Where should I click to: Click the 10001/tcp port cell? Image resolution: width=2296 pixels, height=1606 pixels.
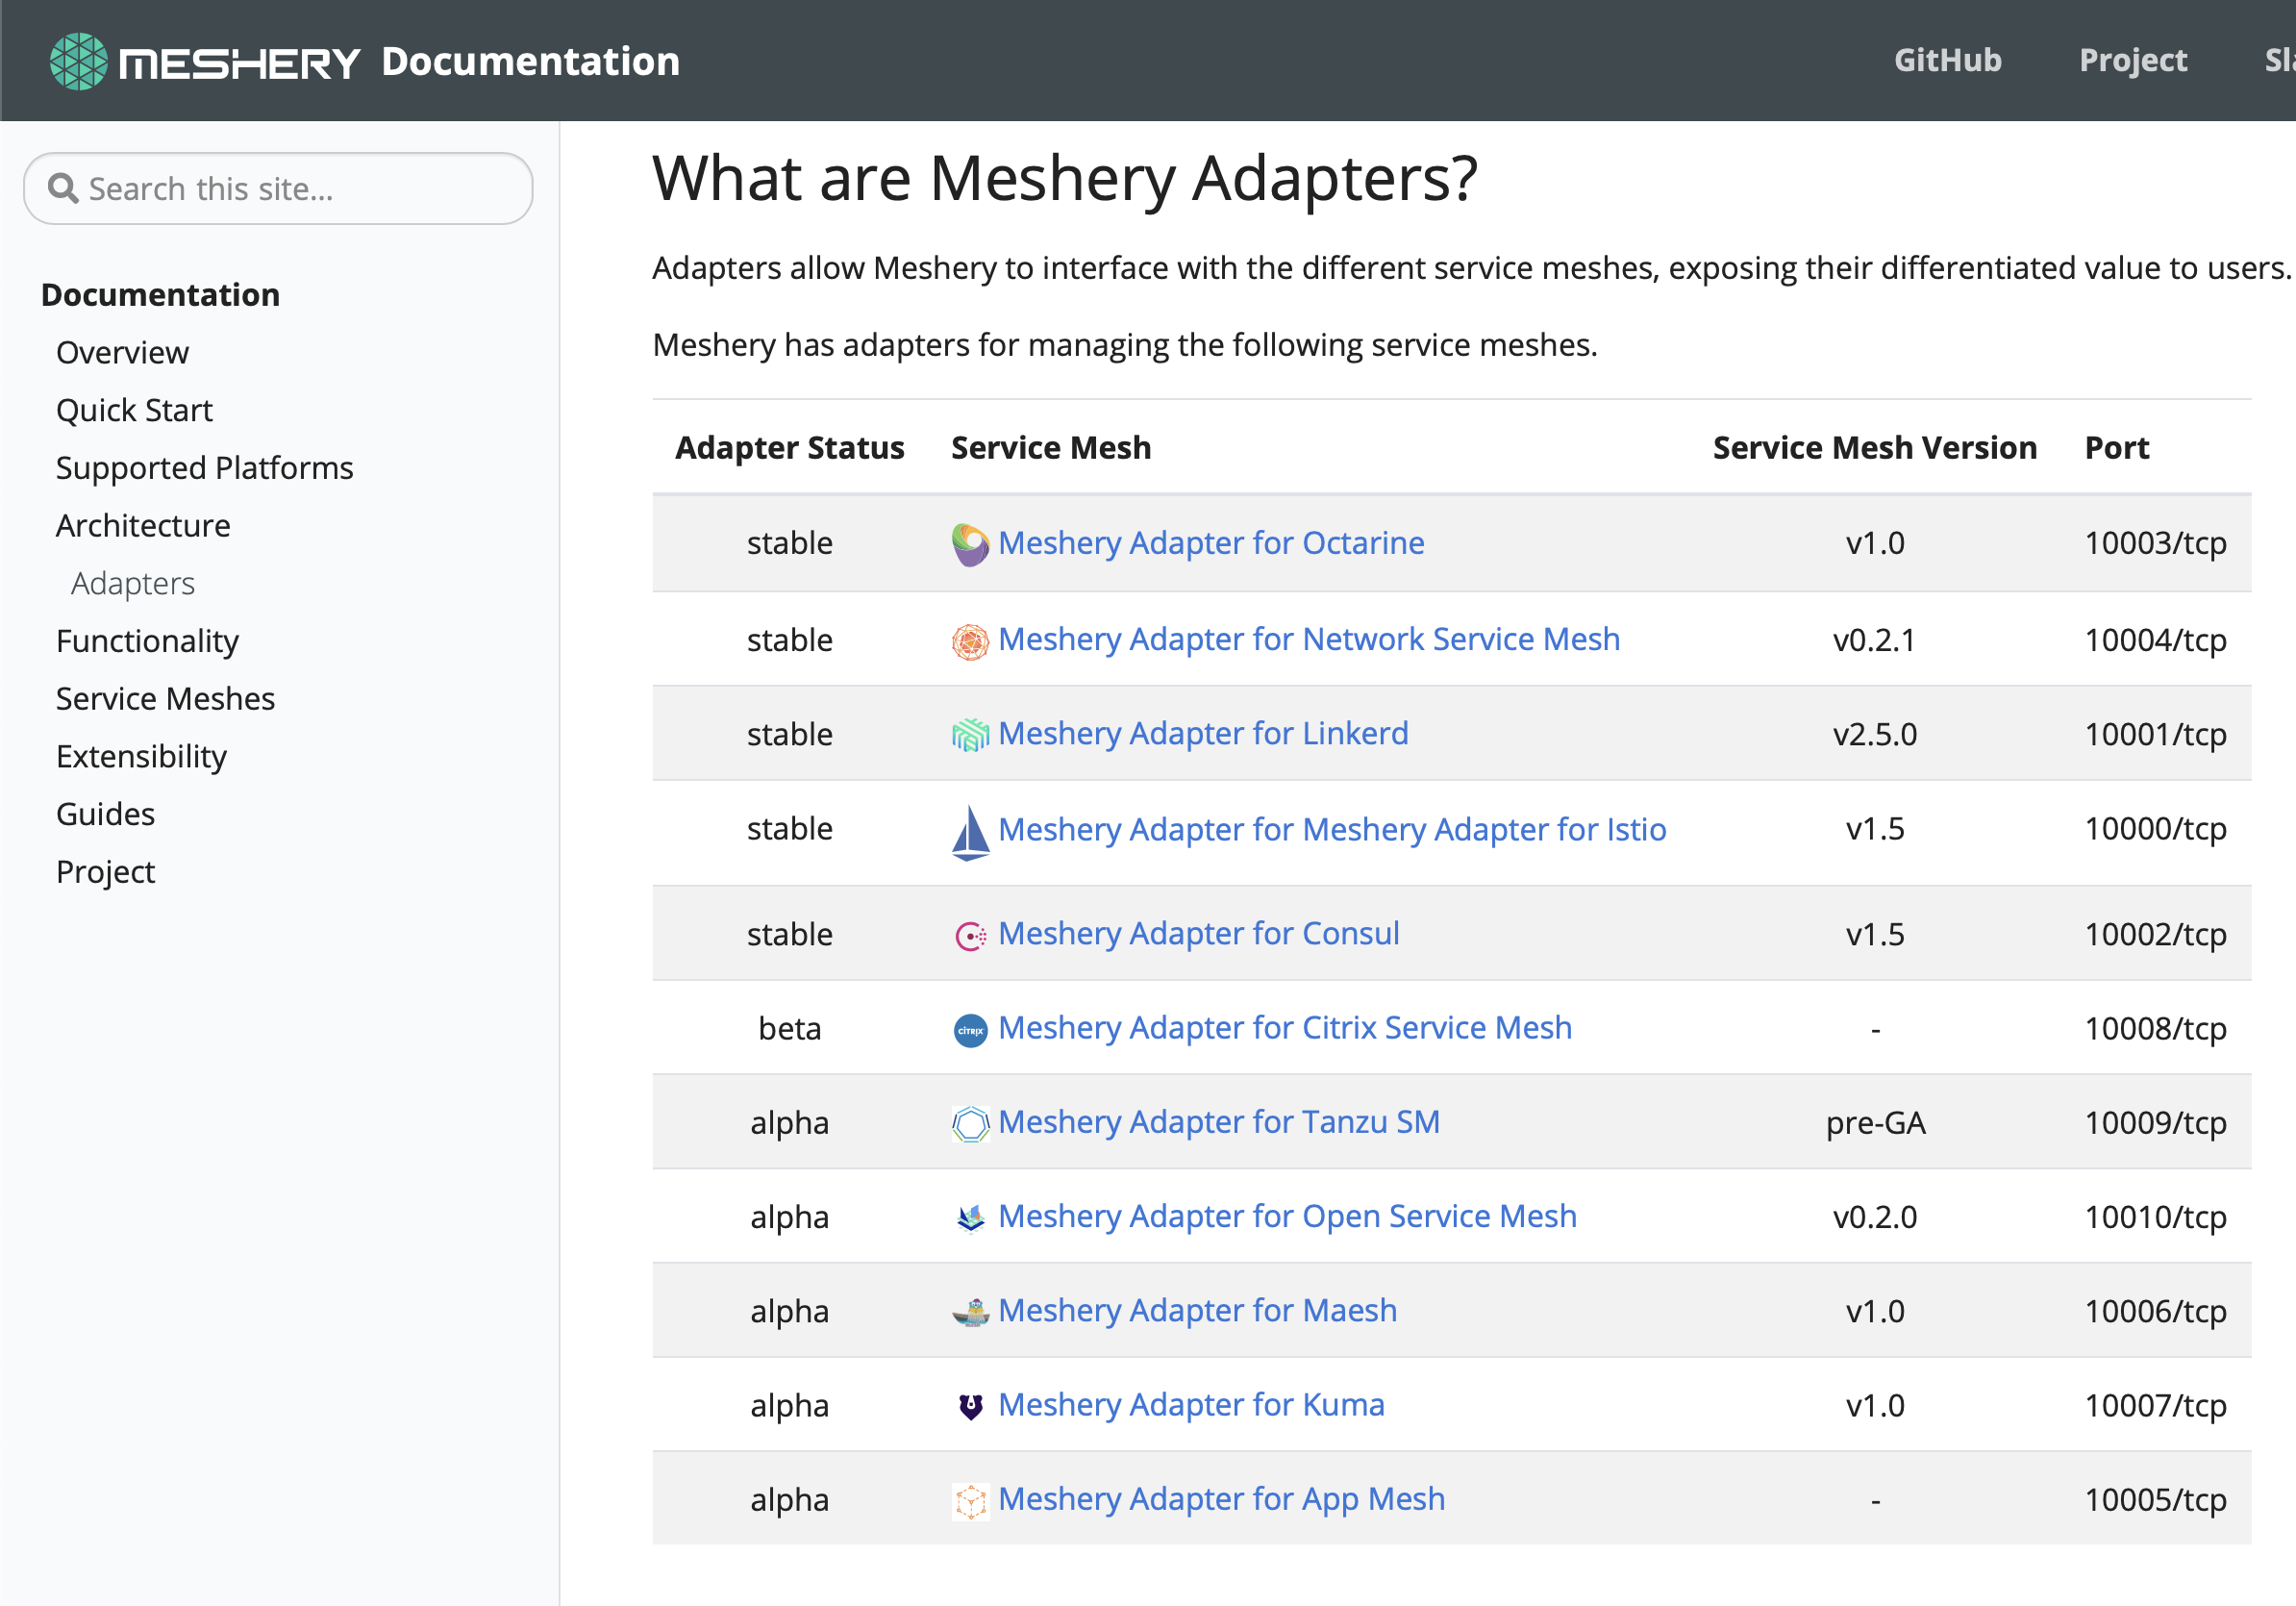[2155, 735]
